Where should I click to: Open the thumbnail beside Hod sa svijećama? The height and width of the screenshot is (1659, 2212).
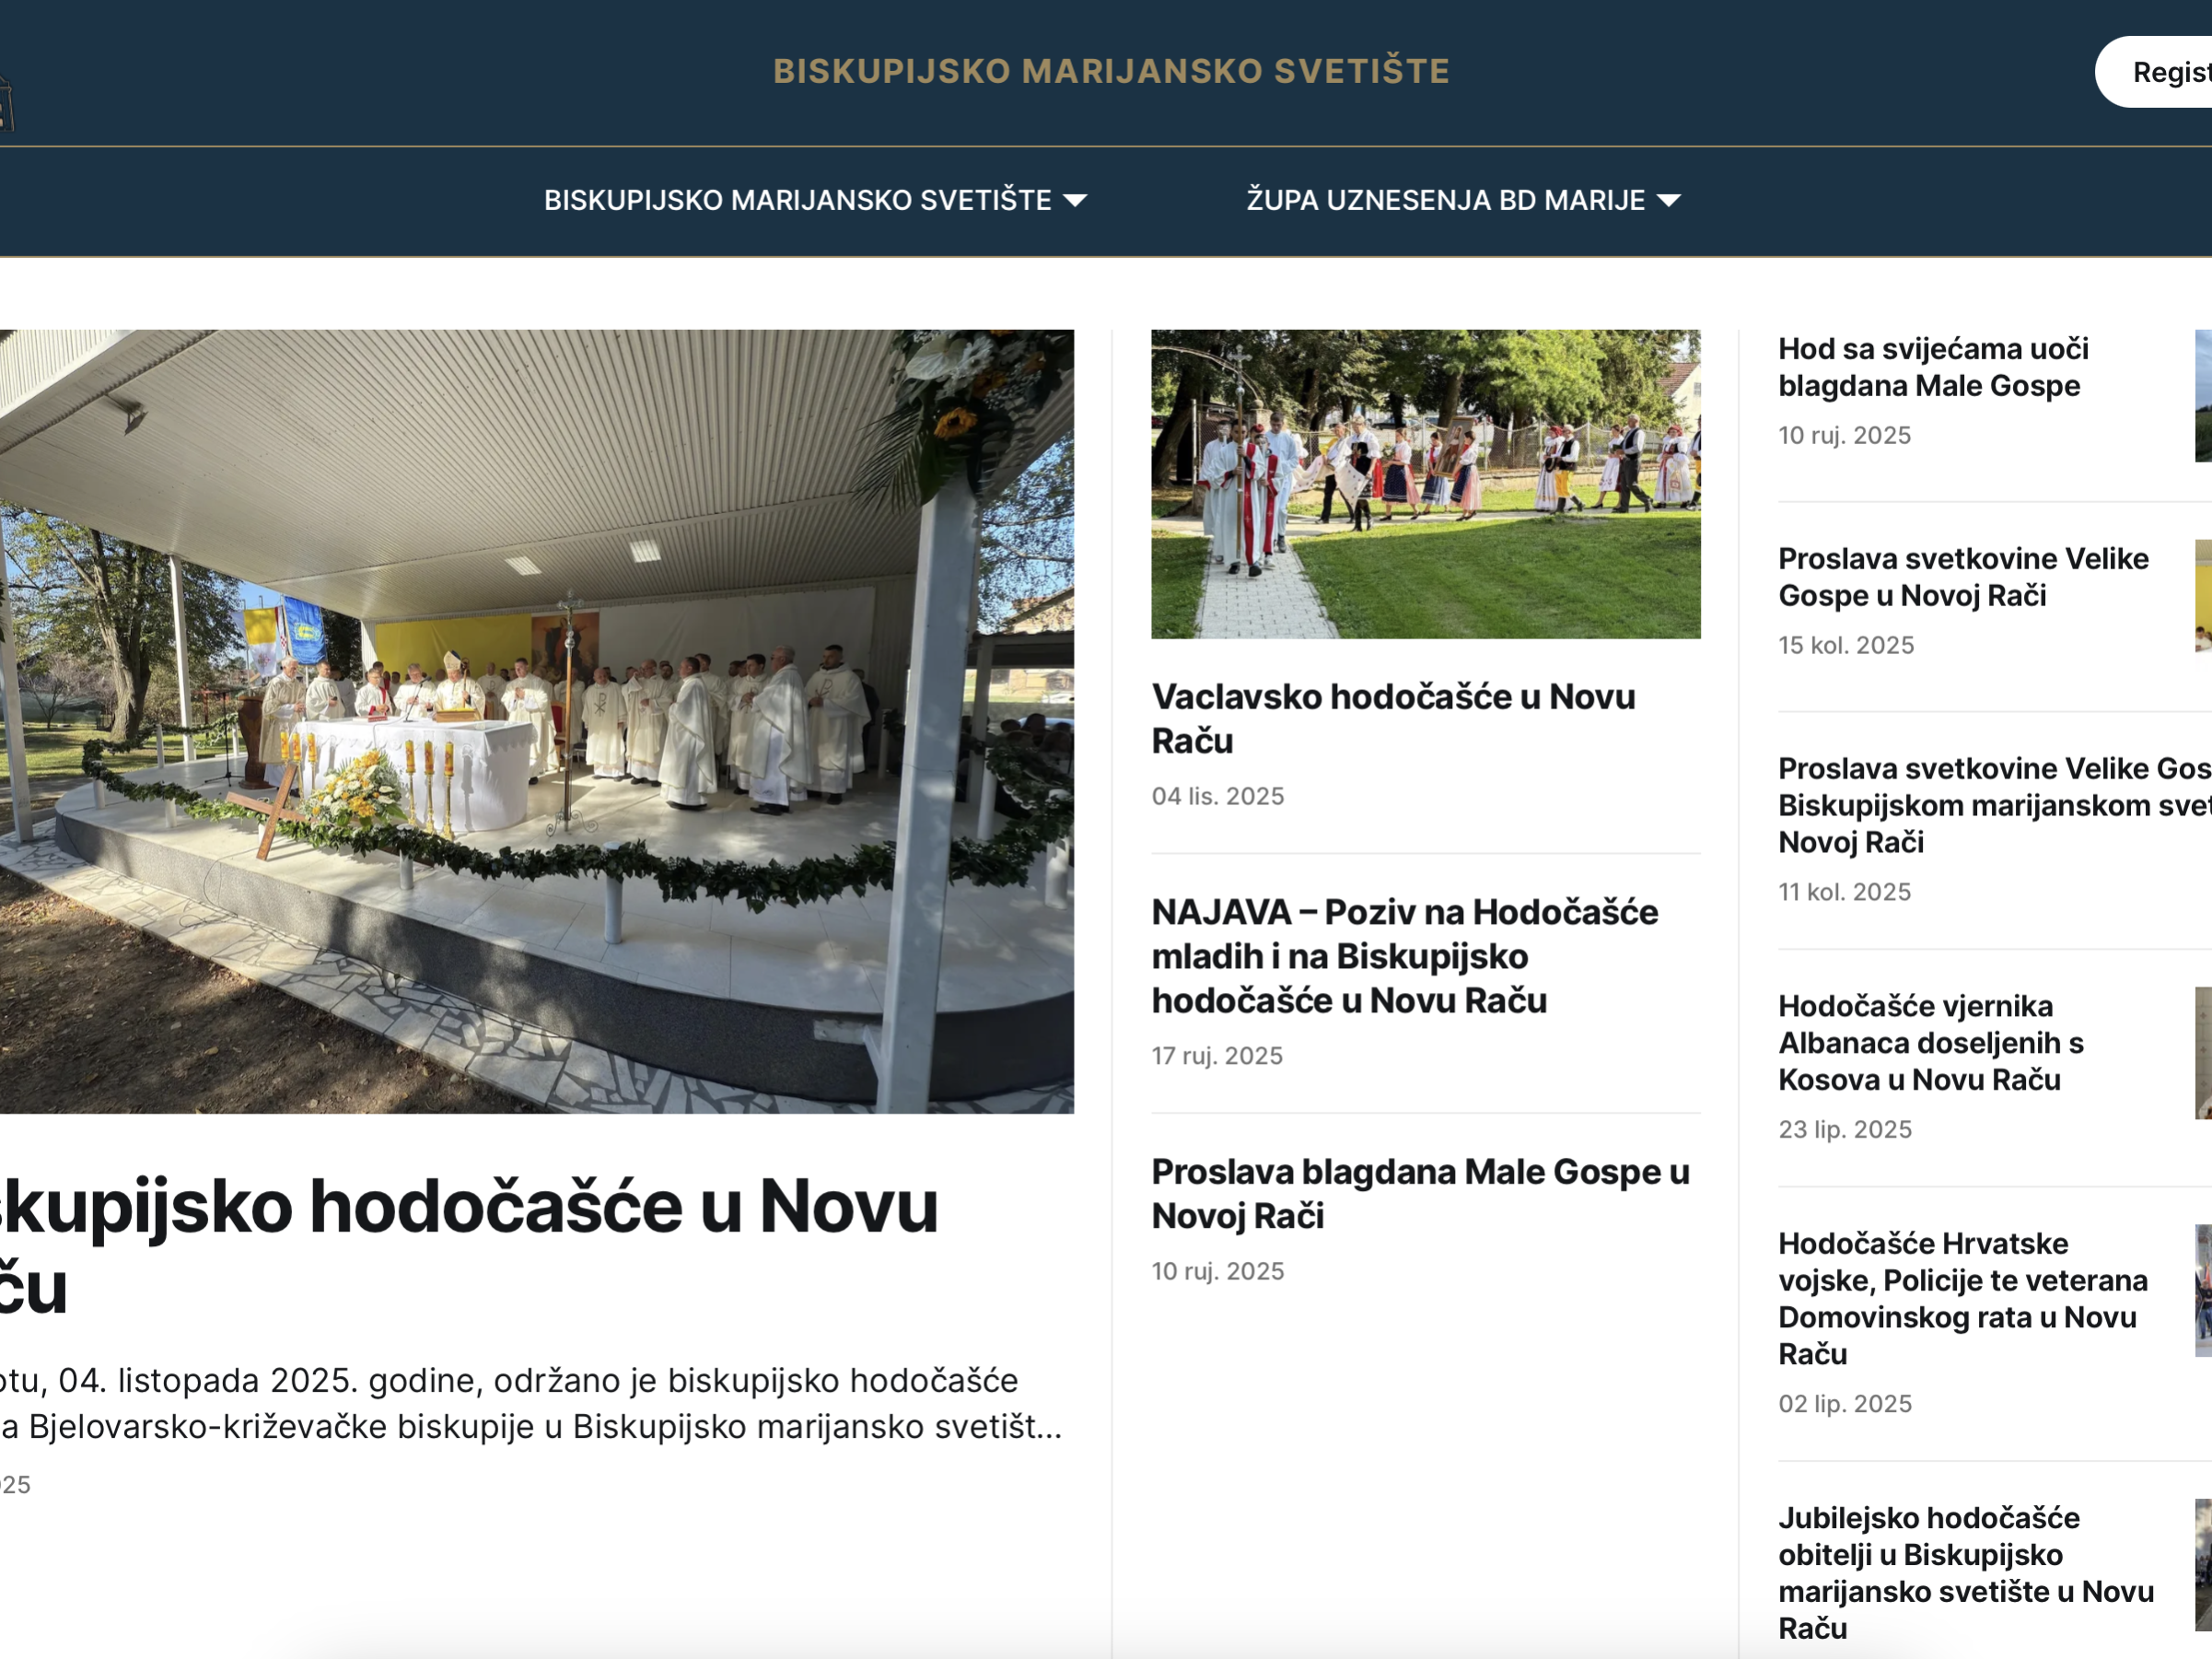pyautogui.click(x=2202, y=397)
